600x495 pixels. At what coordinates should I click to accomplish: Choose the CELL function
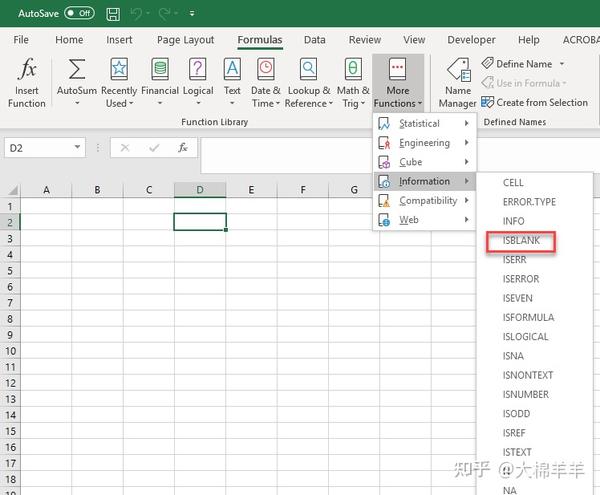pyautogui.click(x=513, y=183)
